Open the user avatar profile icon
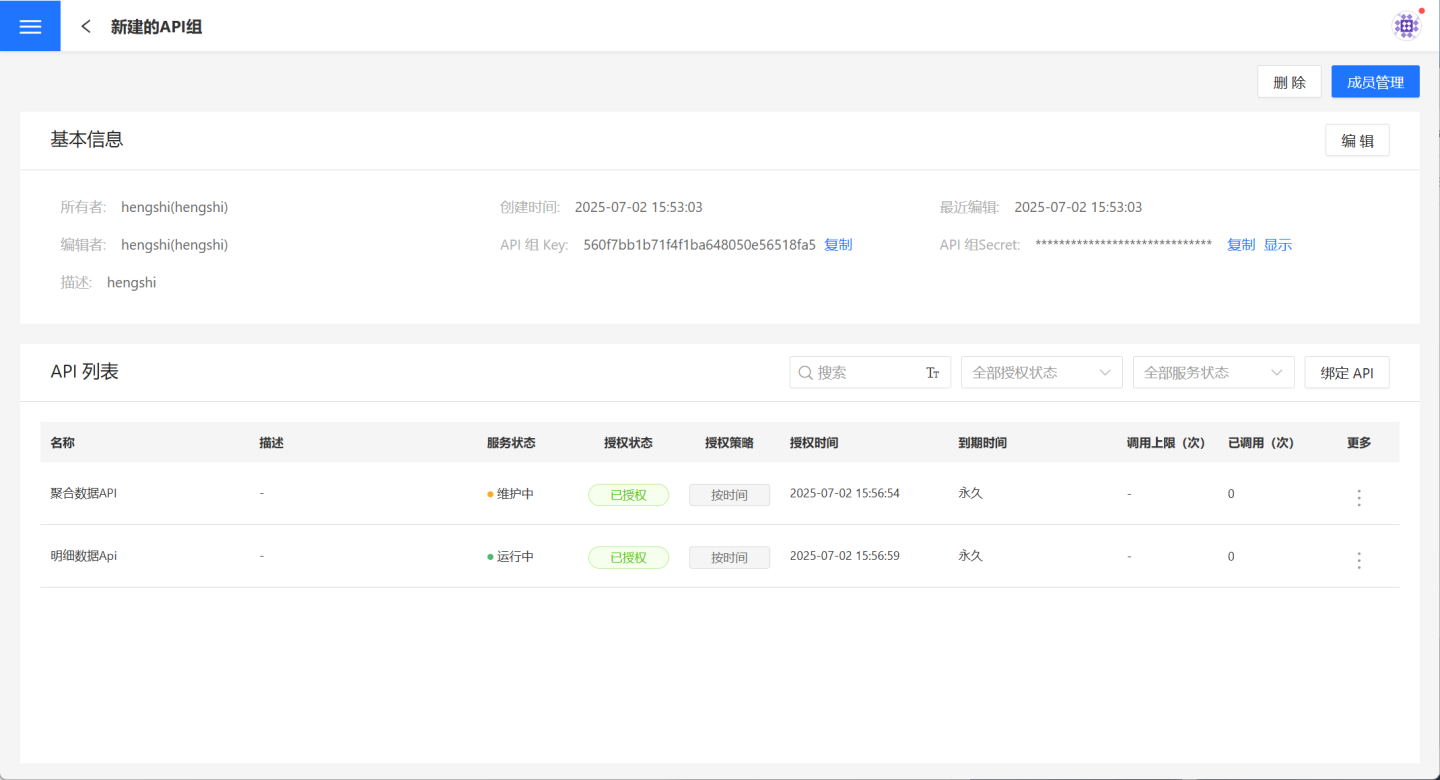 coord(1406,26)
